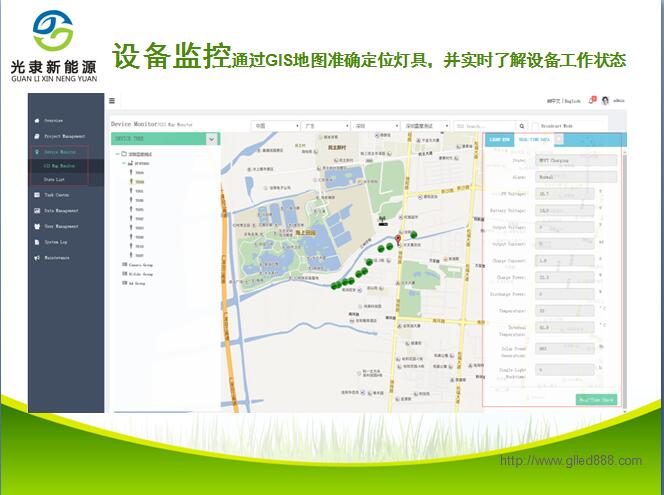This screenshot has width=664, height=495.
Task: Click the State field showing MPPT Charging
Action: tap(576, 160)
